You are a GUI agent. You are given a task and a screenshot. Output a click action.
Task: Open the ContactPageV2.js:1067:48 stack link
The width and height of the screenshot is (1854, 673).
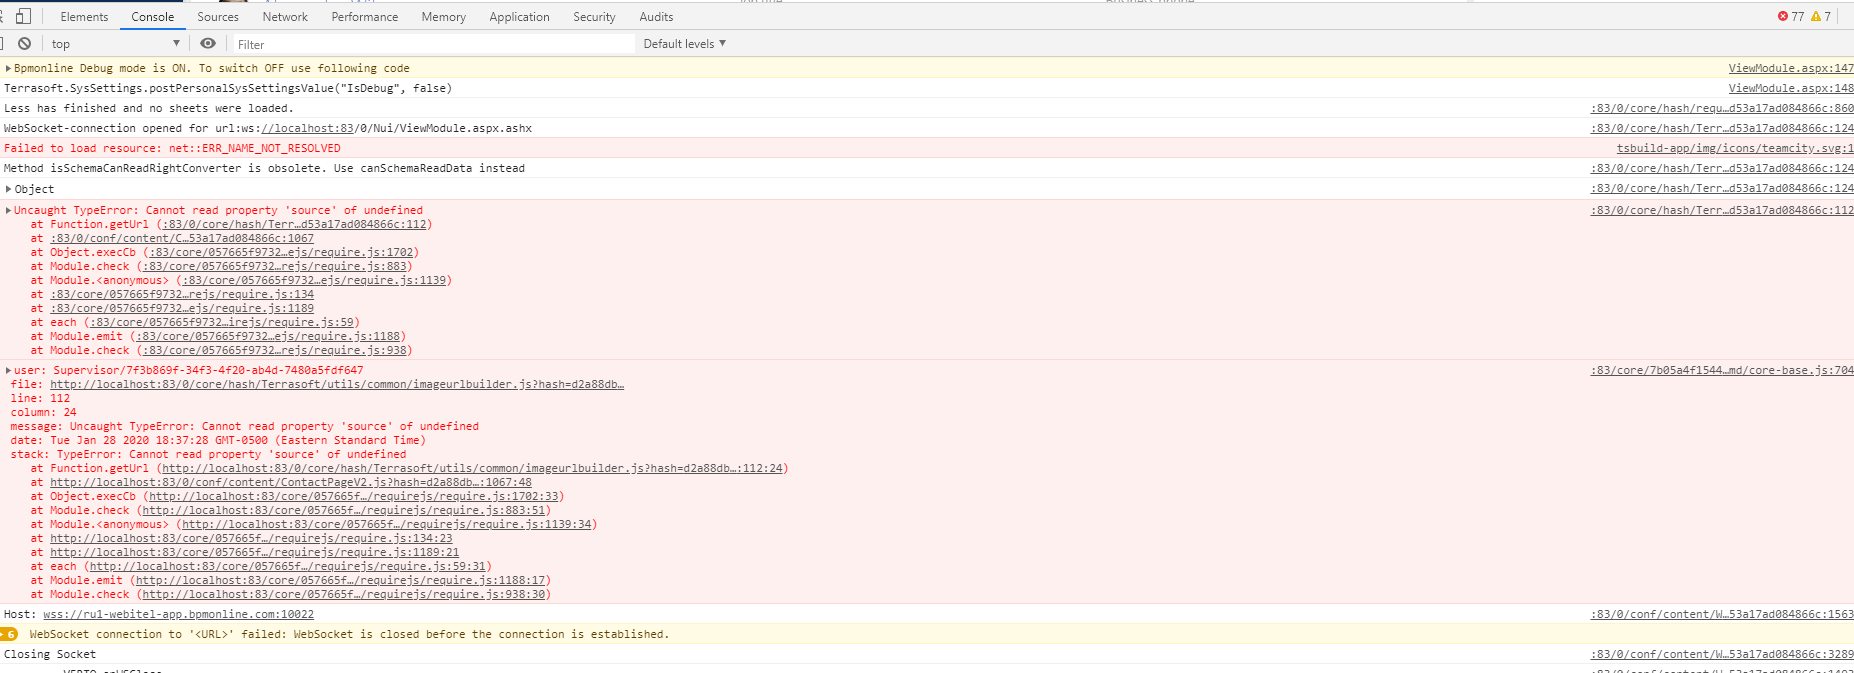(291, 482)
